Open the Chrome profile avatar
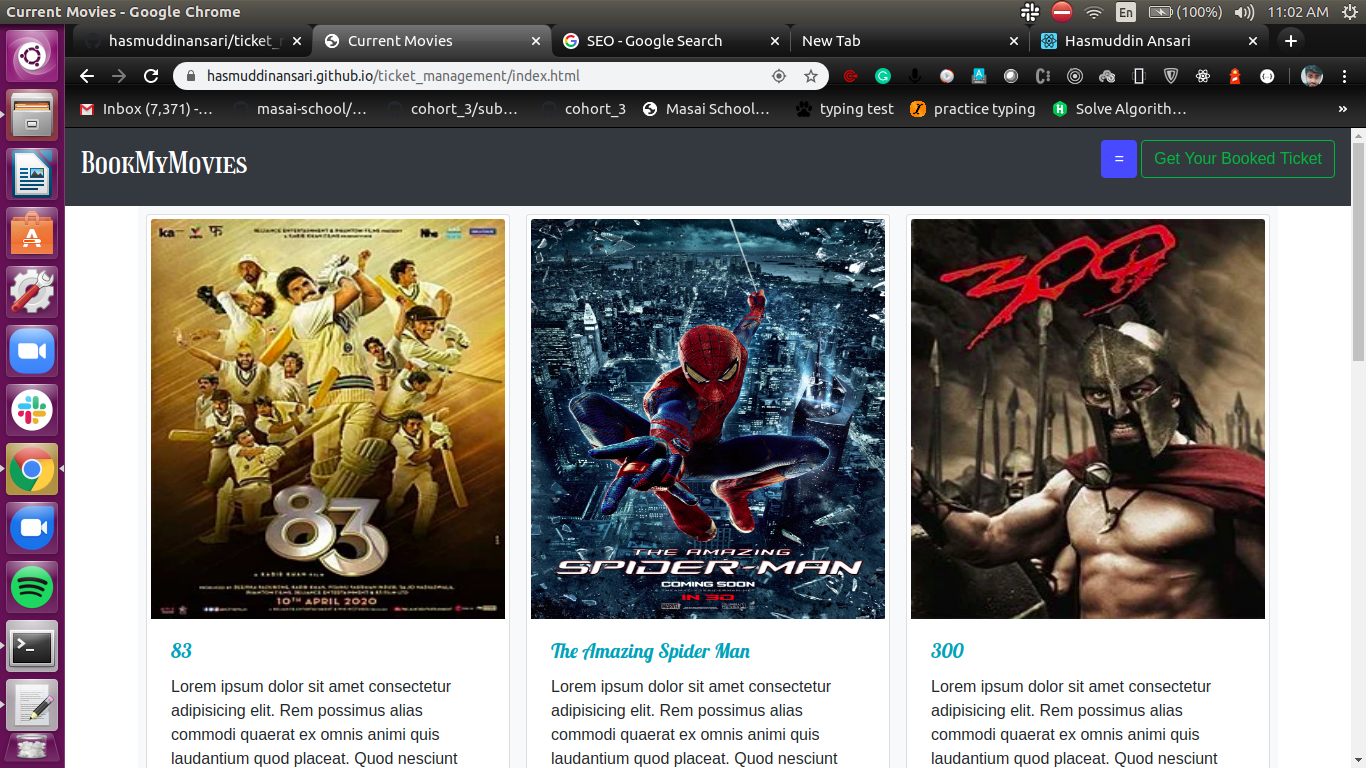 [1311, 76]
